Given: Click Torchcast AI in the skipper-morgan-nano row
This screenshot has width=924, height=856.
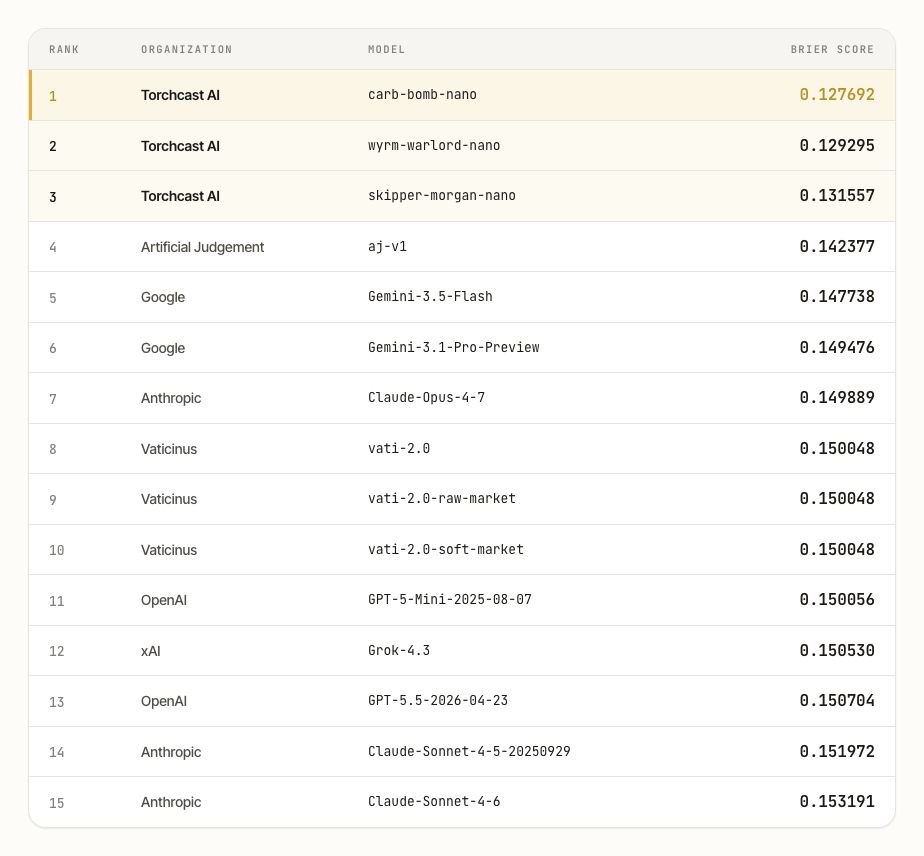Looking at the screenshot, I should click(180, 196).
